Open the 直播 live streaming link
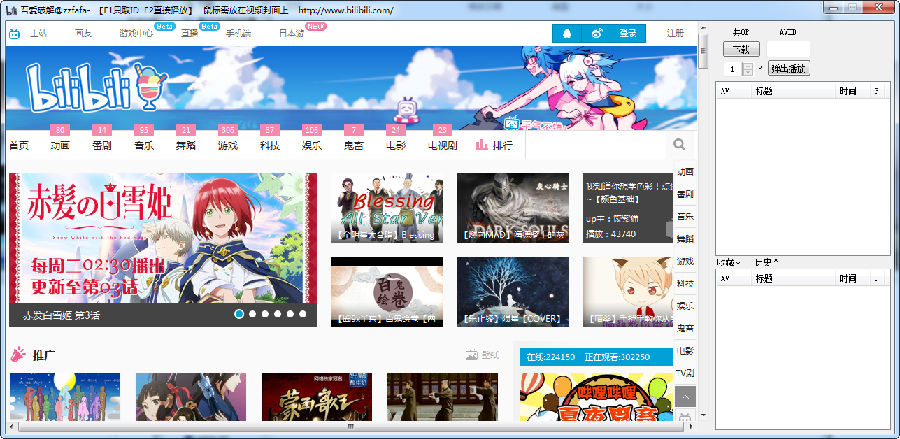The image size is (900, 439). coord(189,33)
